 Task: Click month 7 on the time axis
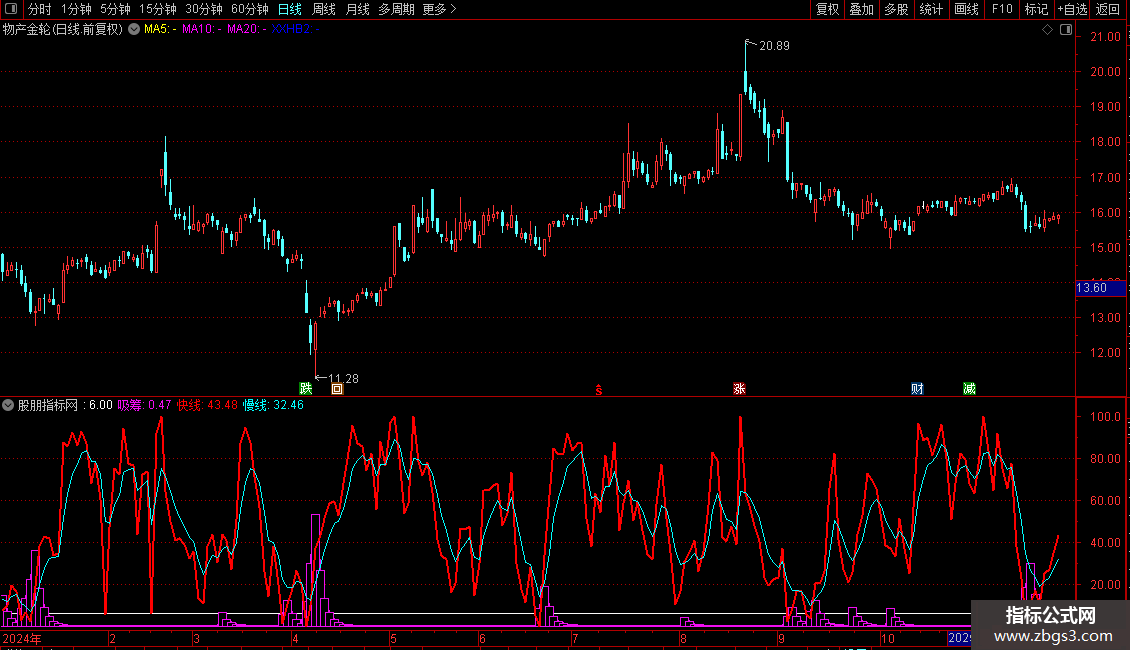(x=574, y=638)
